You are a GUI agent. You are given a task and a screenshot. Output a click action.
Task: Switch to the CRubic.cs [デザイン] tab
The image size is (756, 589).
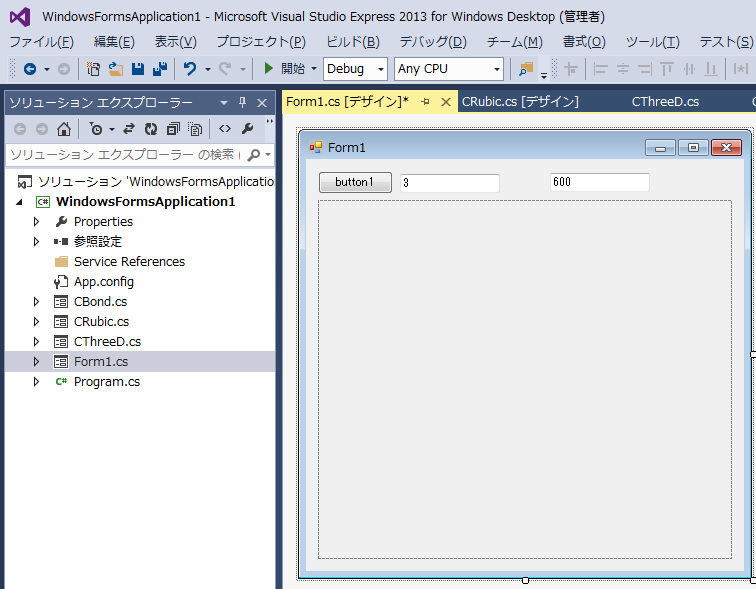point(520,102)
